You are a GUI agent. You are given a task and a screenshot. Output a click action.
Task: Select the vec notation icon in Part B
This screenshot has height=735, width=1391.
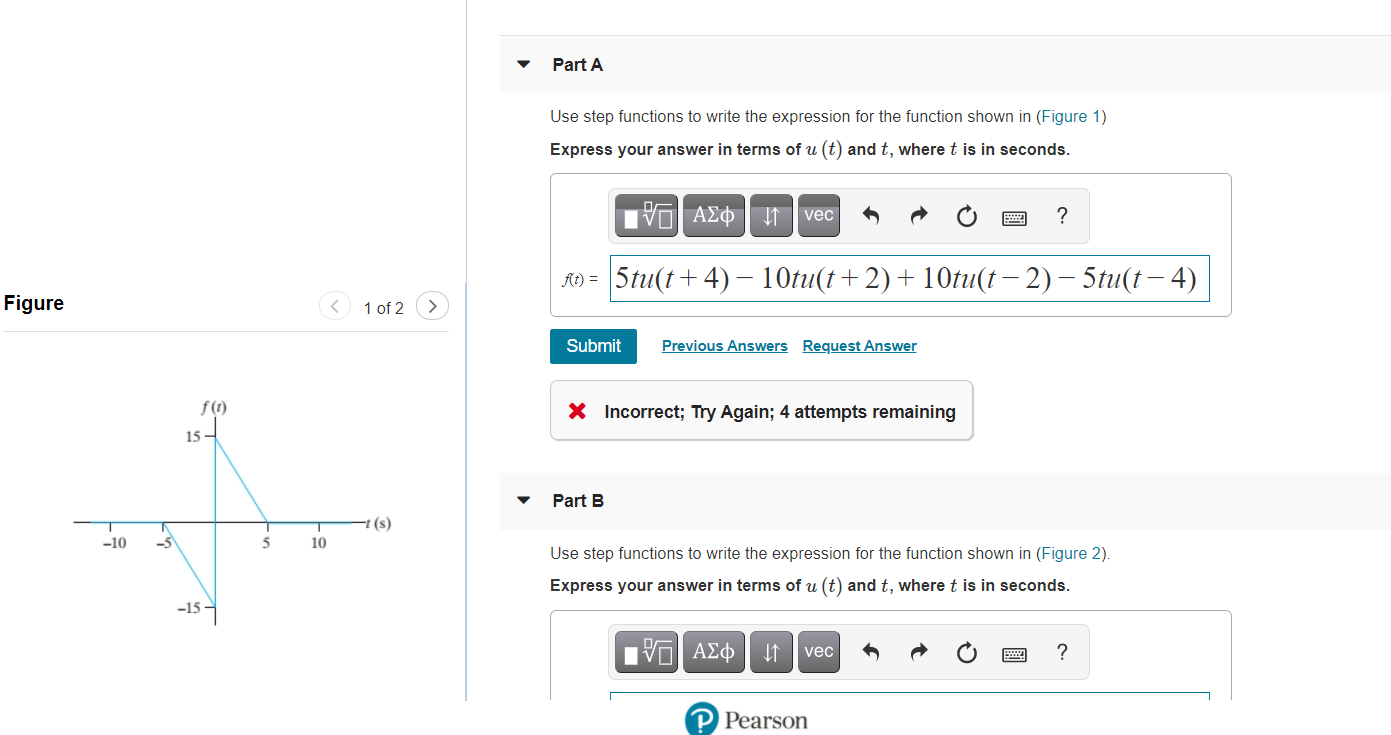(x=818, y=651)
